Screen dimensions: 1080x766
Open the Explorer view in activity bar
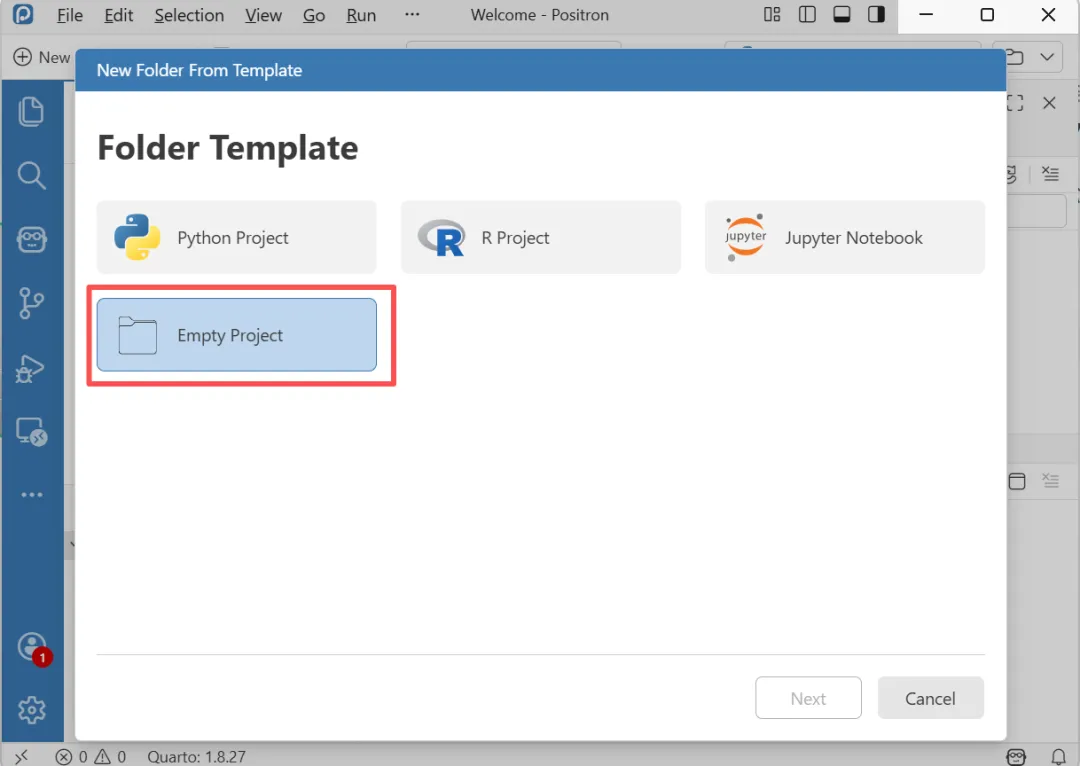(x=31, y=112)
